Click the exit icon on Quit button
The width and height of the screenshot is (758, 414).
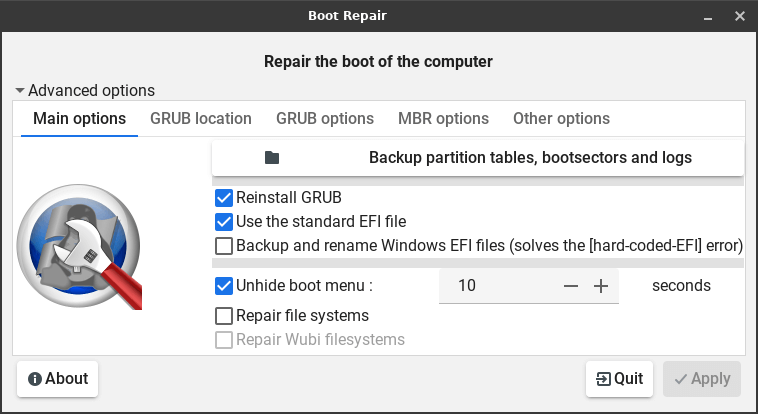pos(603,379)
